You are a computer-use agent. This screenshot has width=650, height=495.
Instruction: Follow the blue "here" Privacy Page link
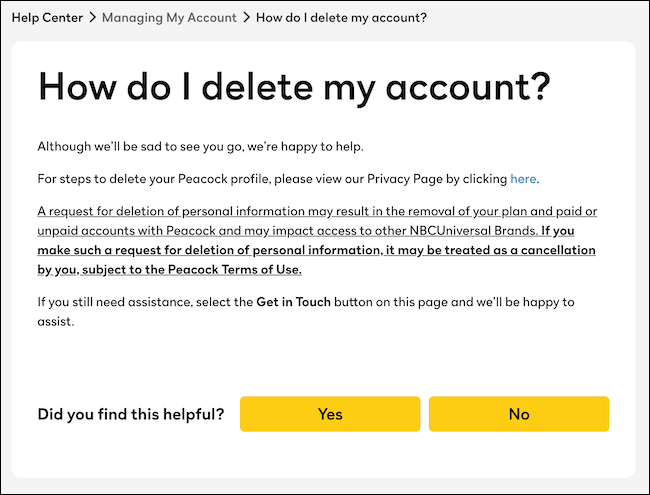point(523,179)
